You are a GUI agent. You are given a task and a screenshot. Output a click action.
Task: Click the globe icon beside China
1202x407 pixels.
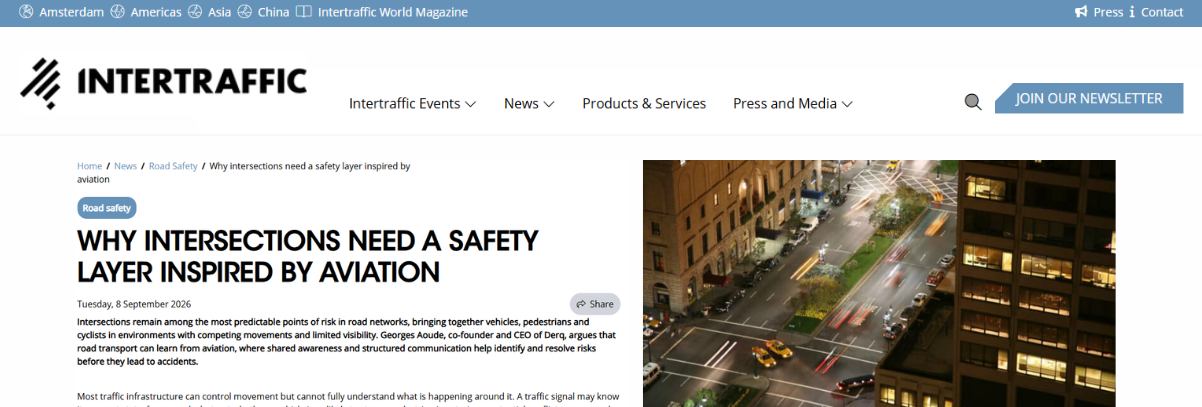[x=246, y=12]
